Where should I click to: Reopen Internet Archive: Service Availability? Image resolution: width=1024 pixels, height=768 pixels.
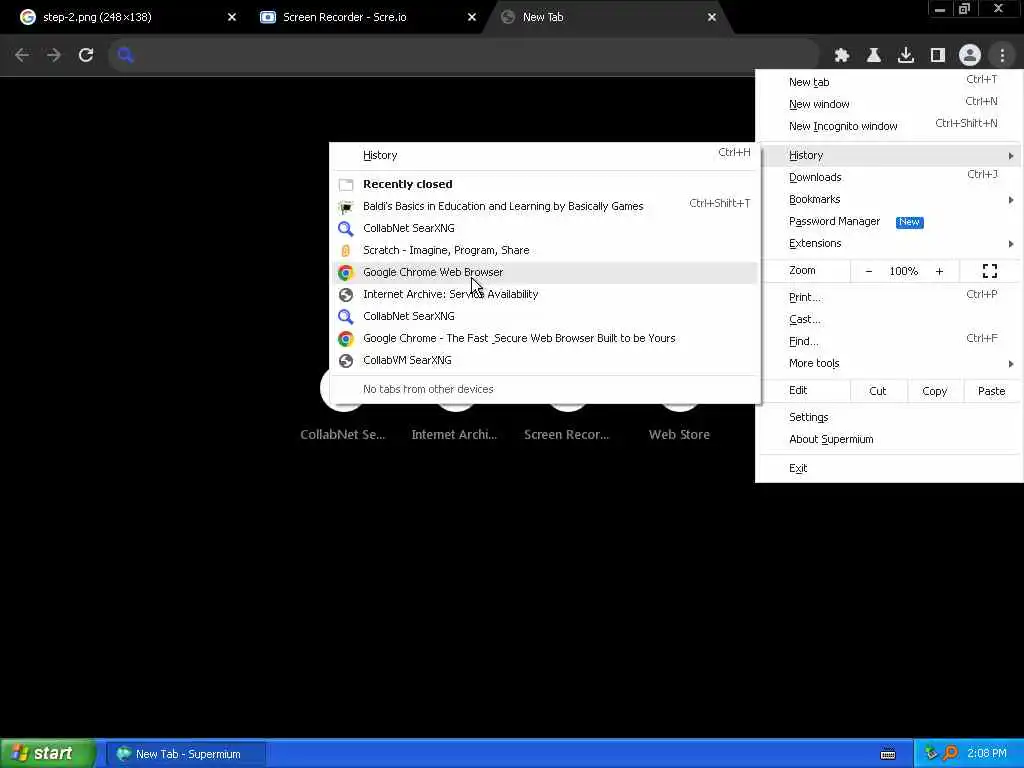pyautogui.click(x=545, y=295)
